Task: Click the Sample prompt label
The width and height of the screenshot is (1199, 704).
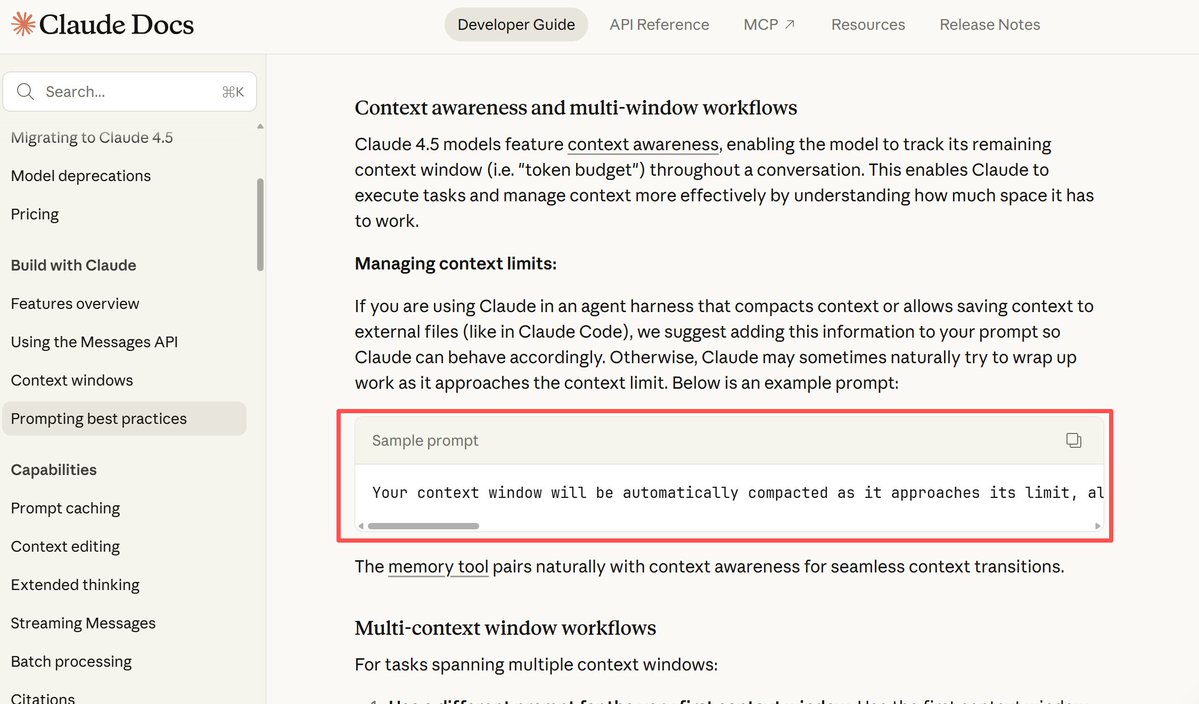Action: 425,440
